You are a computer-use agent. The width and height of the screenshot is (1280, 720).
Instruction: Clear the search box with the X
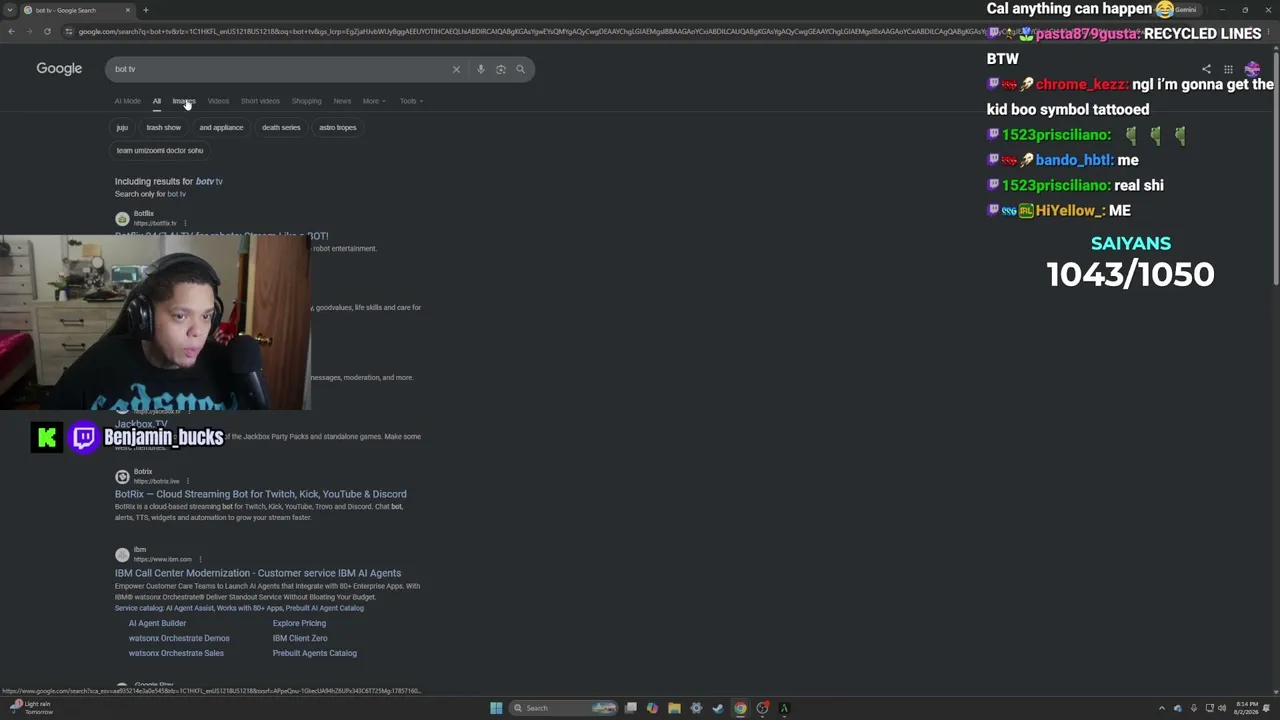[x=456, y=69]
